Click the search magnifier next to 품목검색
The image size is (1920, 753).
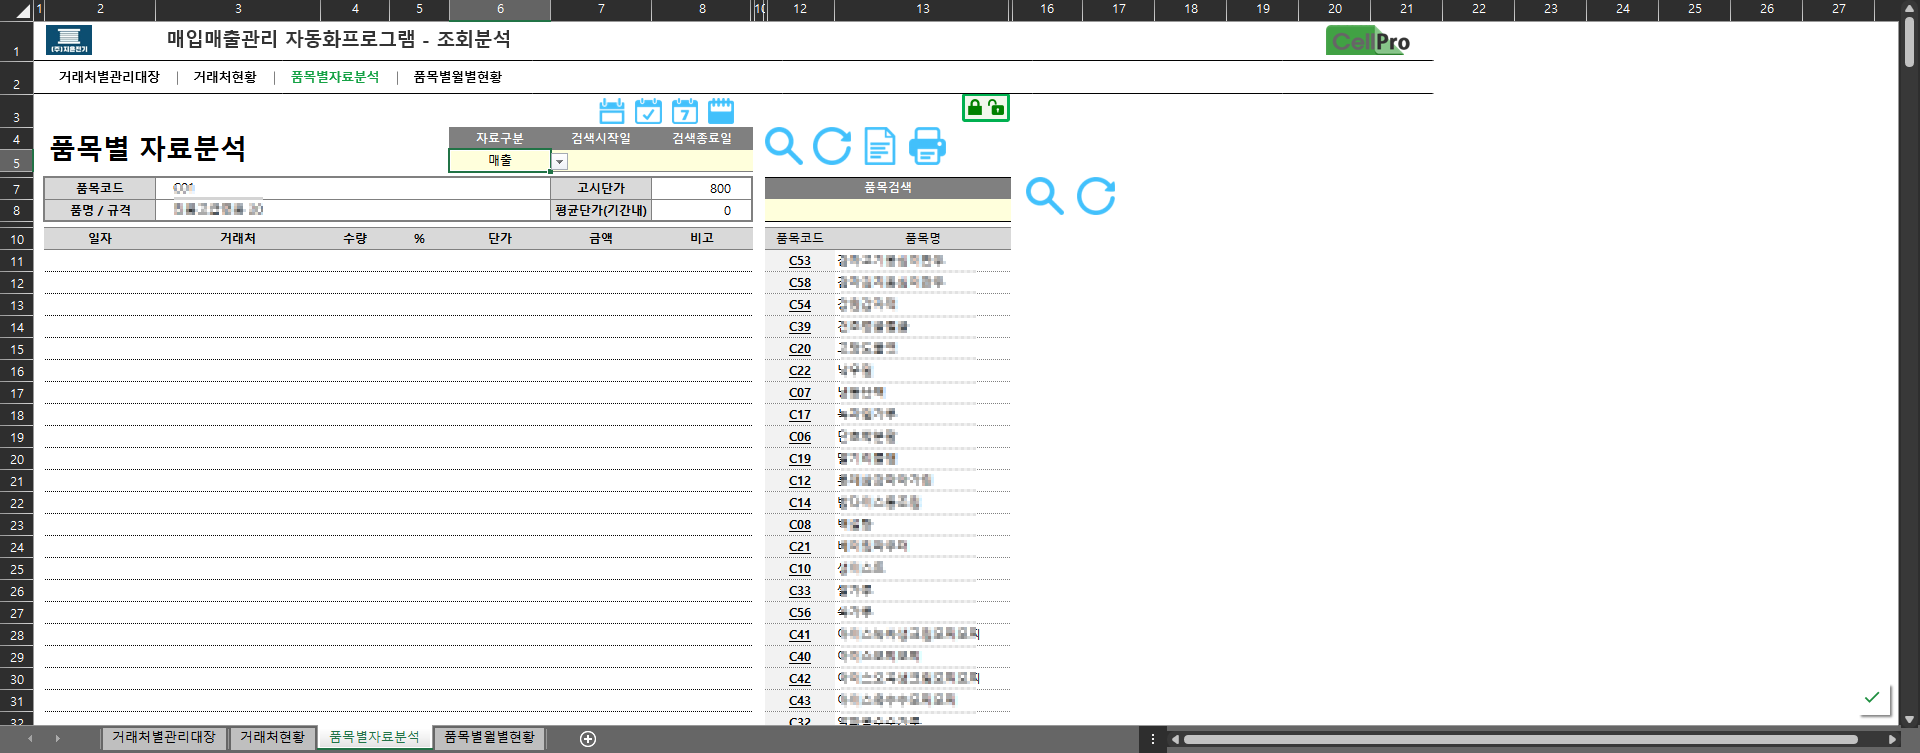tap(1044, 196)
